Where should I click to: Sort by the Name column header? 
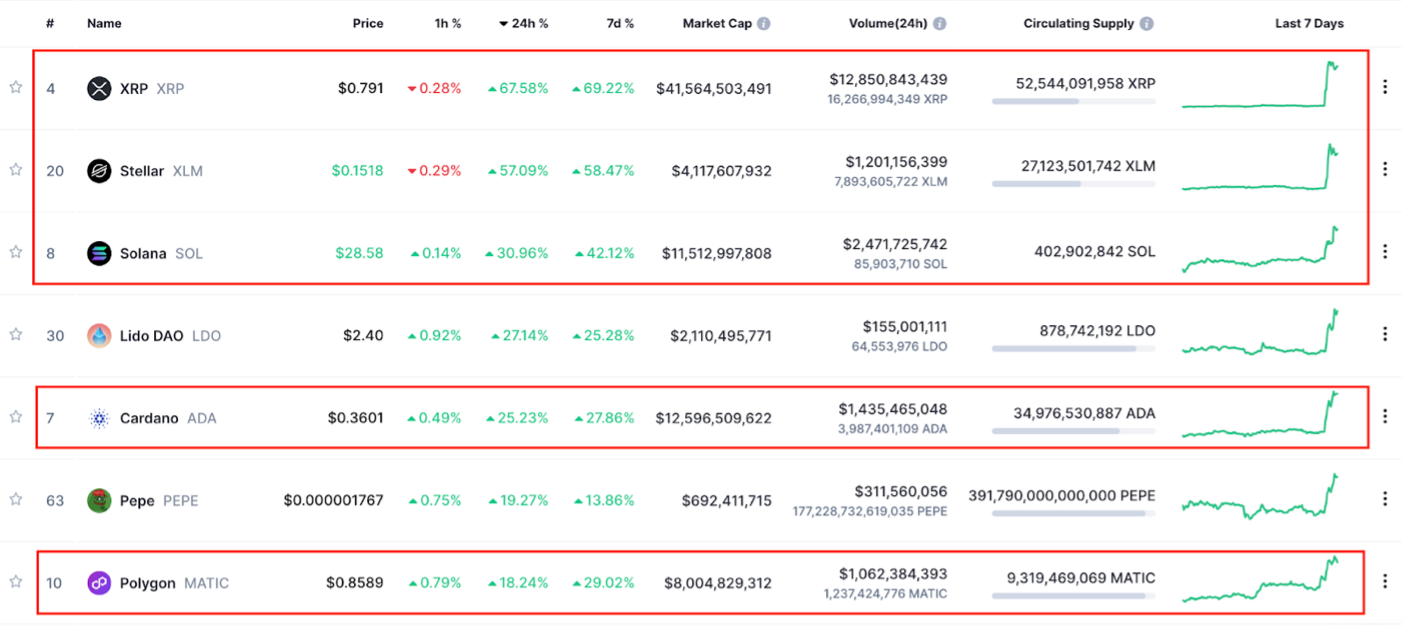pyautogui.click(x=104, y=23)
